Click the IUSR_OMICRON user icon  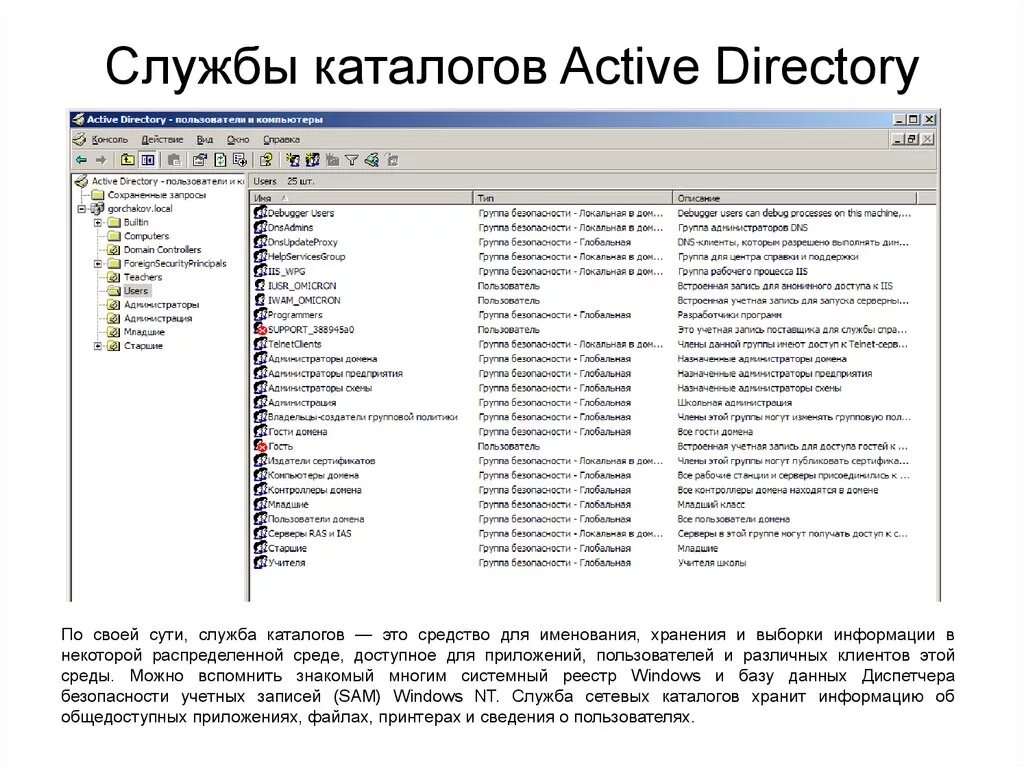pos(260,286)
